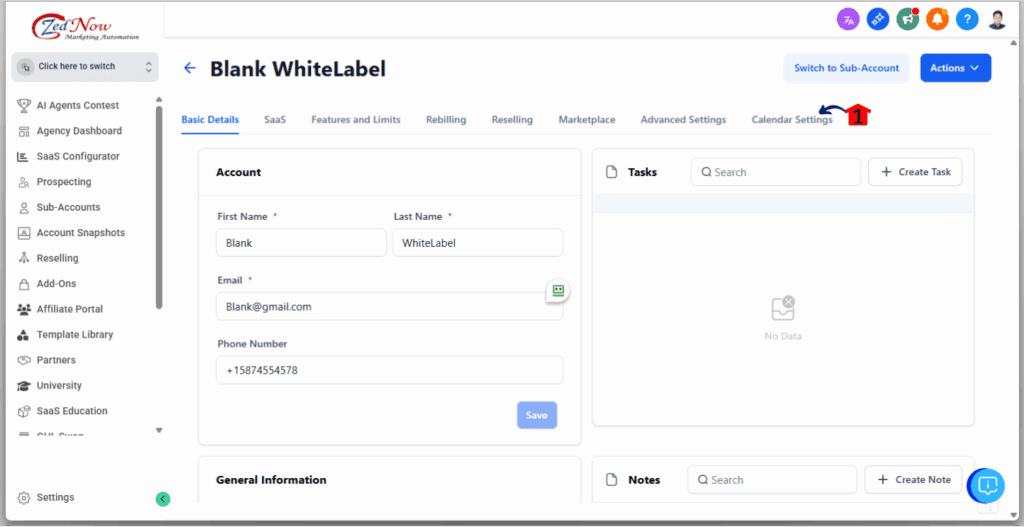Viewport: 1024px width, 527px height.
Task: Click the Save button
Action: pos(537,415)
